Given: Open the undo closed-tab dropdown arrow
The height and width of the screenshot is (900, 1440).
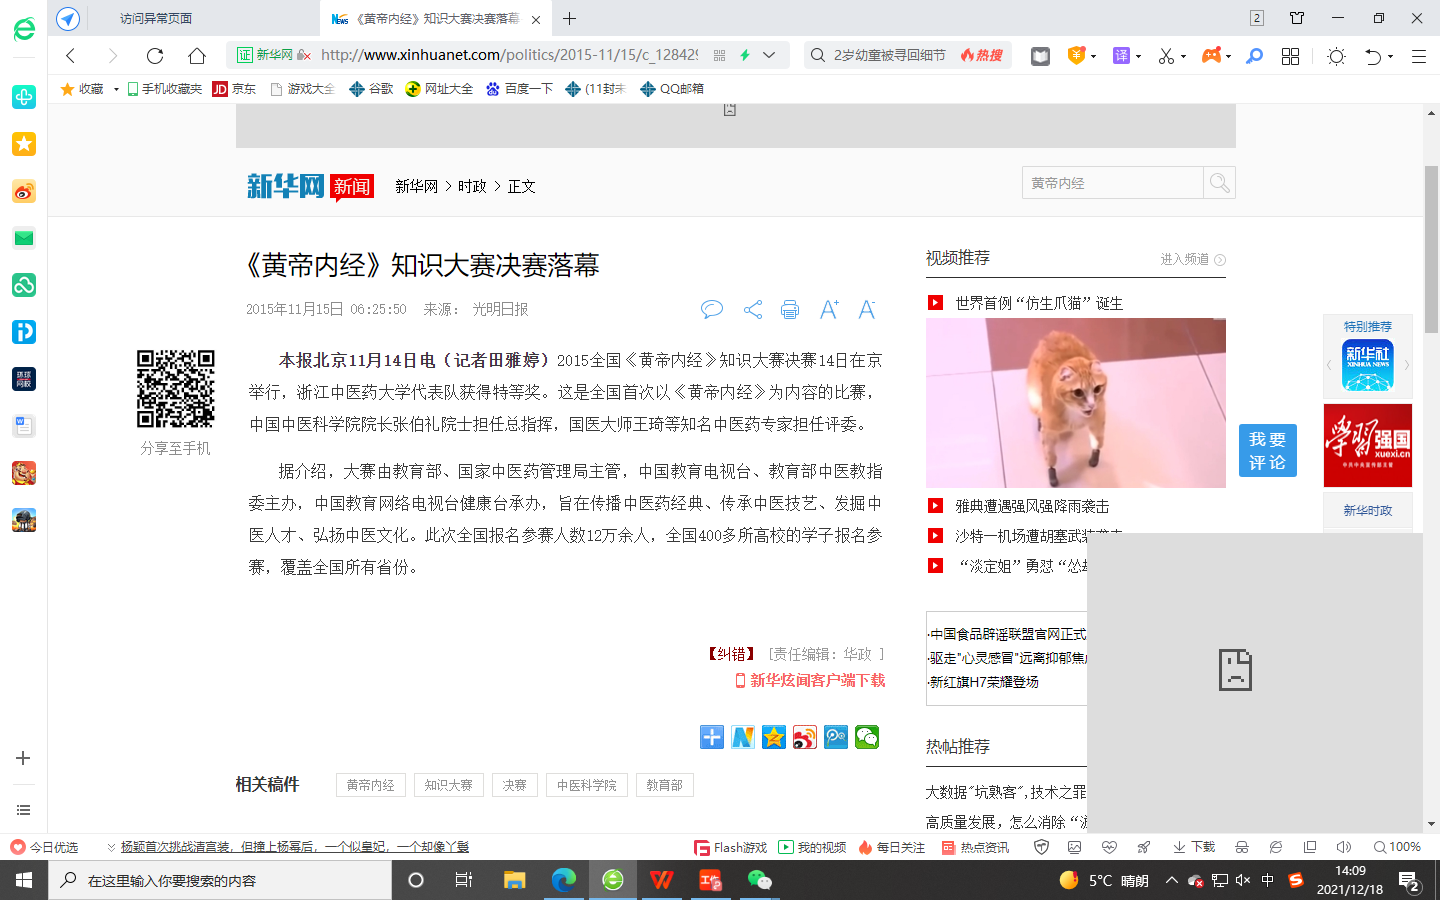Looking at the screenshot, I should pyautogui.click(x=1391, y=57).
